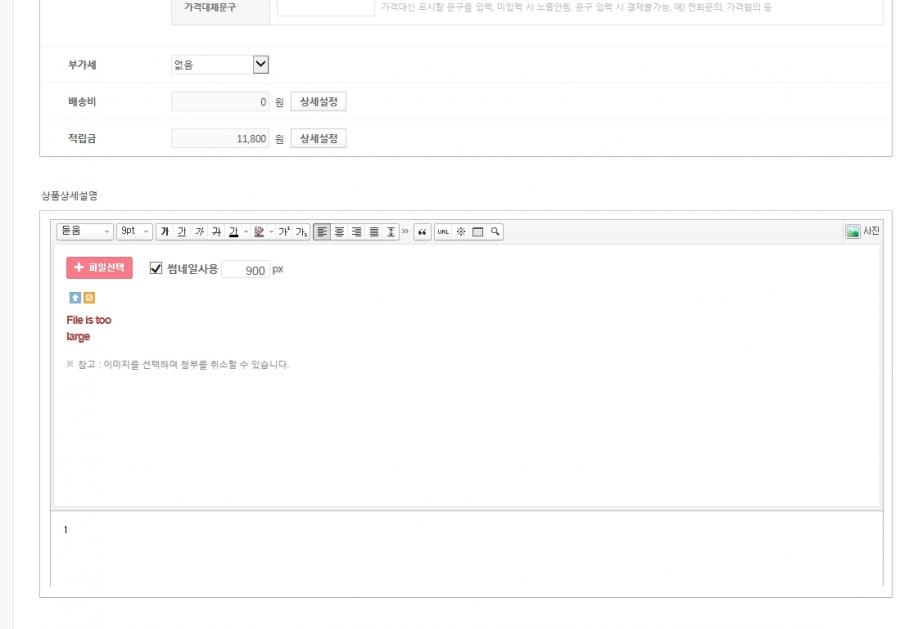Uncheck the 썸네일사용 thumbnail checkbox

[x=156, y=269]
